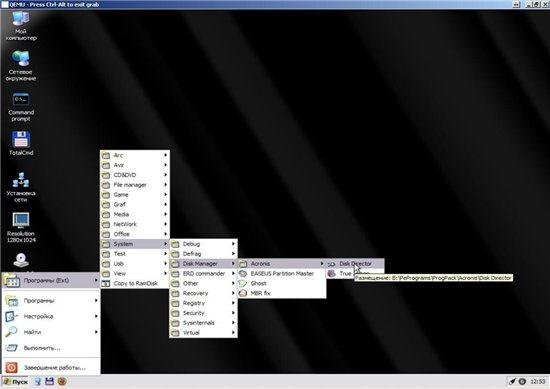The width and height of the screenshot is (550, 389).
Task: Click Copy to RamDisk menu entry
Action: (135, 283)
